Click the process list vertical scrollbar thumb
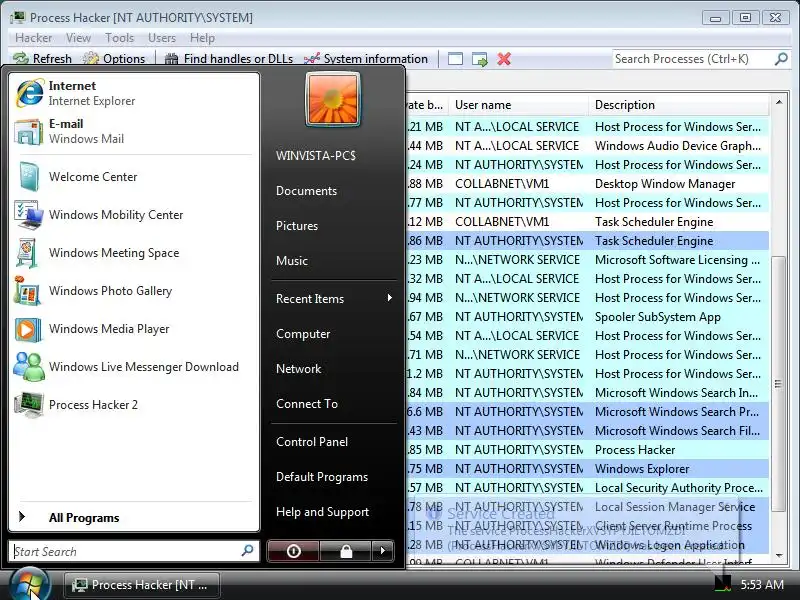 778,384
